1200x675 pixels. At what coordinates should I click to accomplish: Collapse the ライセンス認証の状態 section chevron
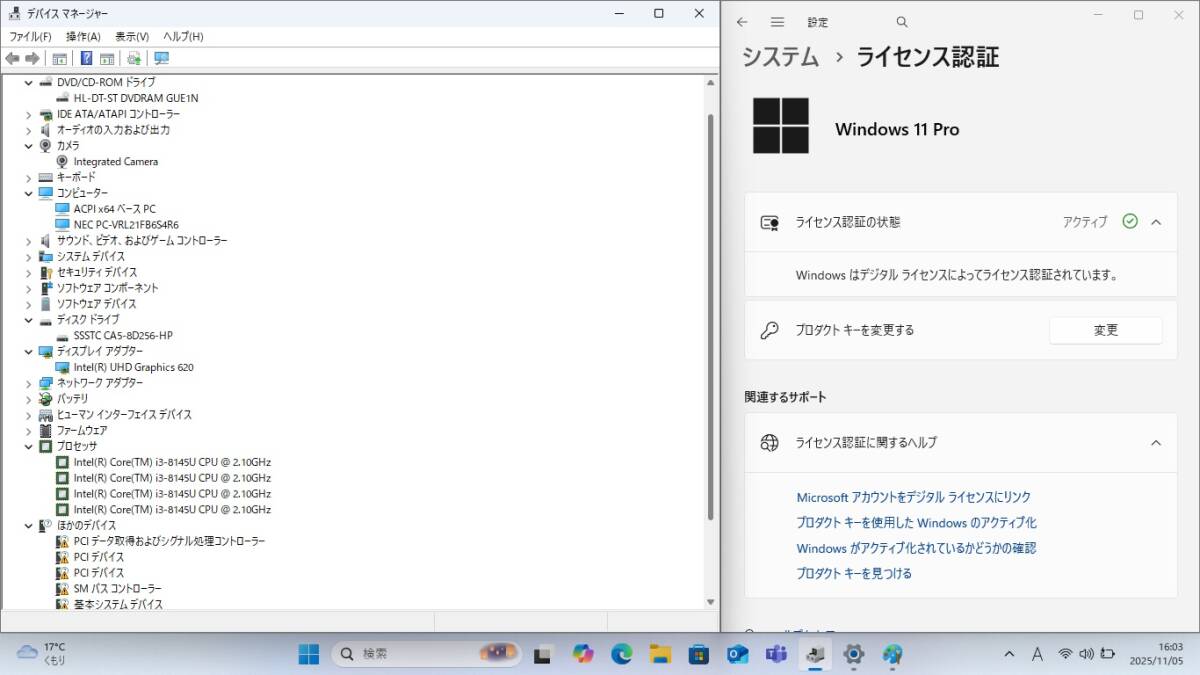click(1156, 222)
